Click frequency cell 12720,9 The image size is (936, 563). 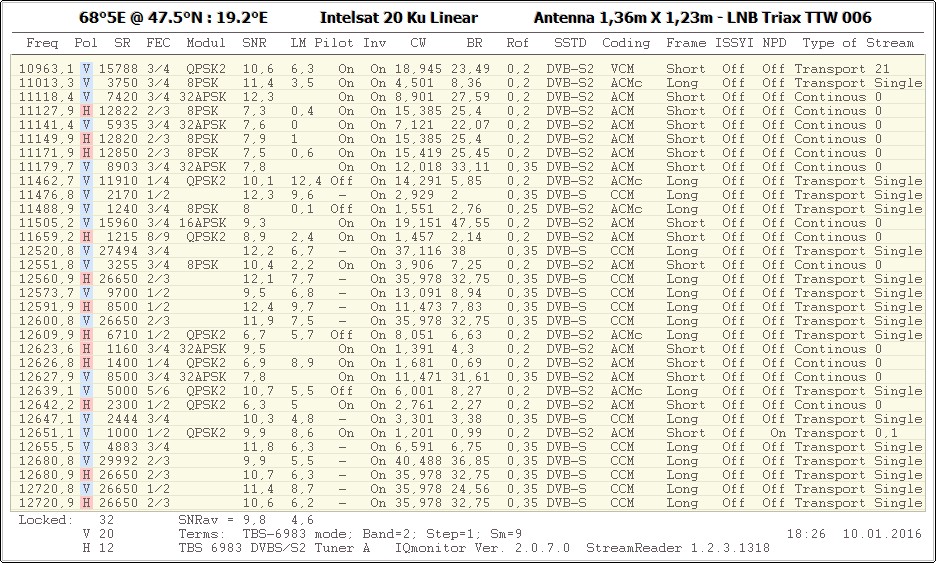[x=46, y=503]
